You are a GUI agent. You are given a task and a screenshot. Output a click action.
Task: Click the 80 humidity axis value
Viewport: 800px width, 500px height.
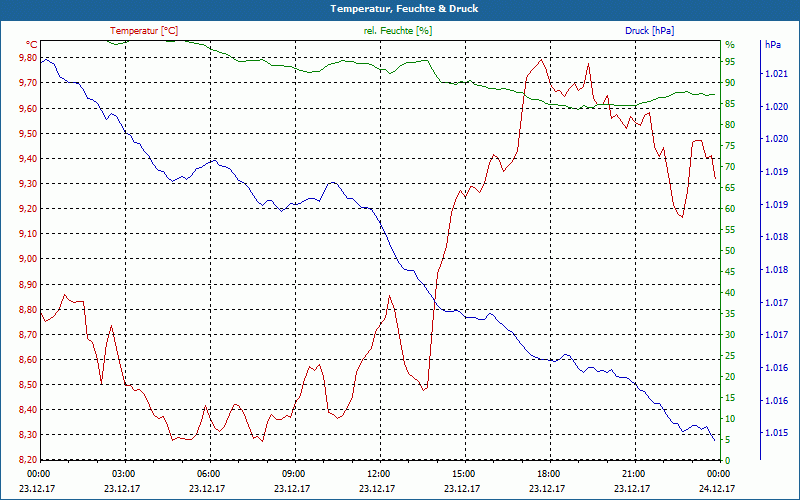[x=730, y=124]
